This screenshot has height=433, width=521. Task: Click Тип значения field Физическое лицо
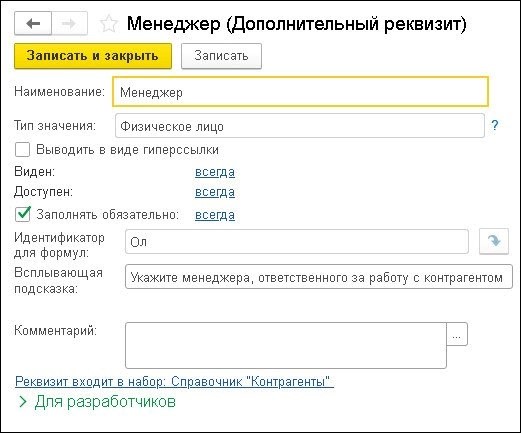[300, 126]
